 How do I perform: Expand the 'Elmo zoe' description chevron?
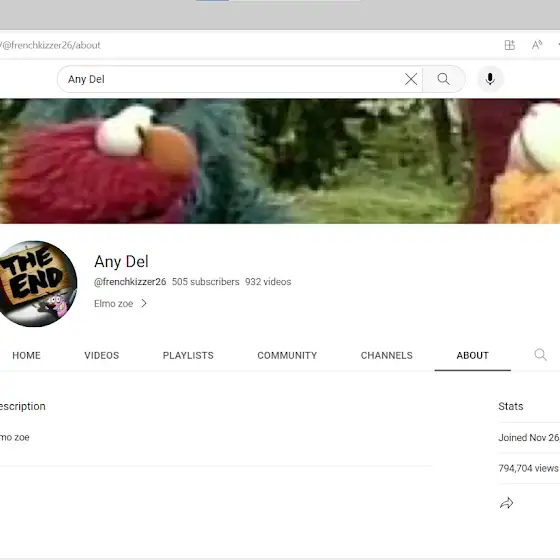(x=144, y=304)
